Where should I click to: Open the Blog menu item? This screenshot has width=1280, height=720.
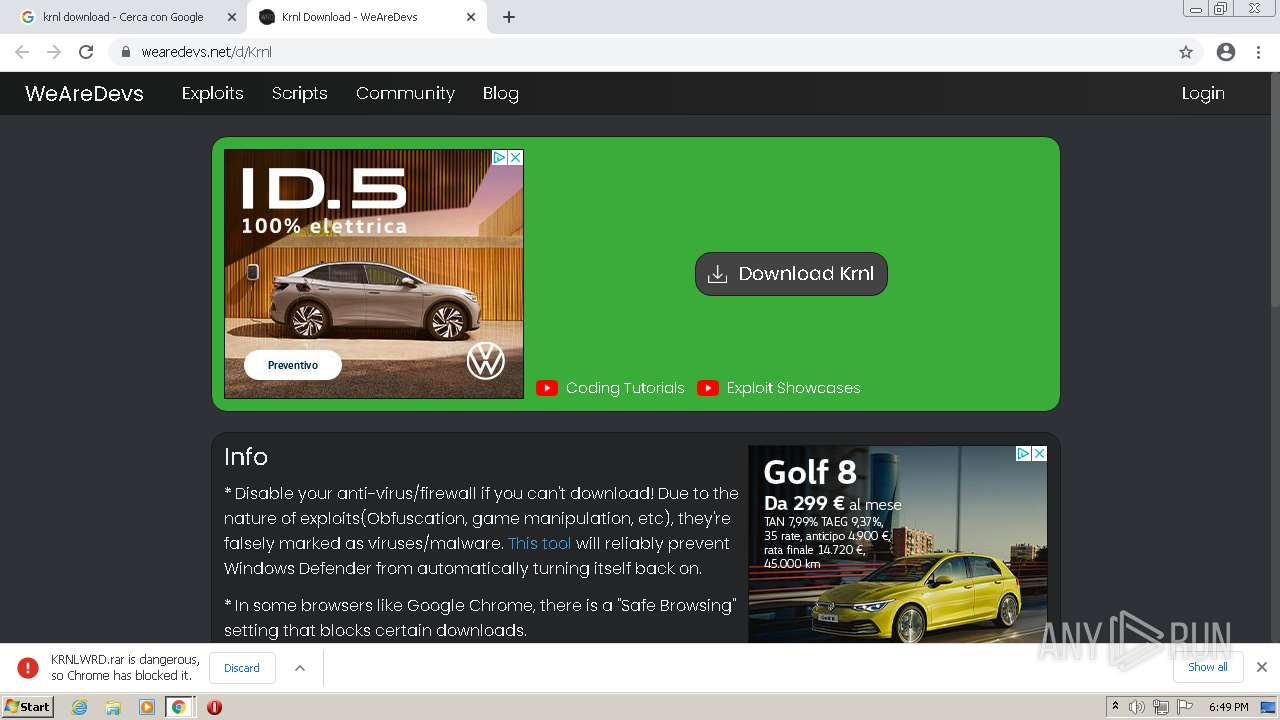click(500, 93)
